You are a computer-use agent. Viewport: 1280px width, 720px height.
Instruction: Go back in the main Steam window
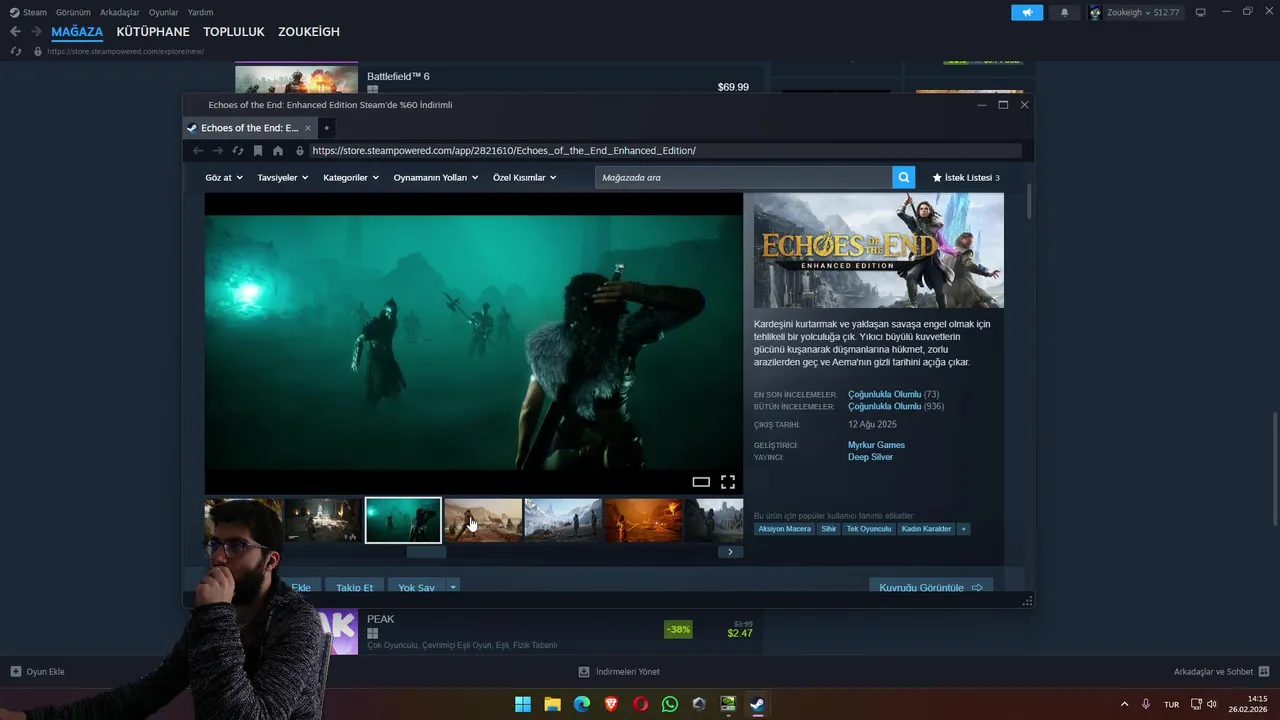(x=15, y=32)
